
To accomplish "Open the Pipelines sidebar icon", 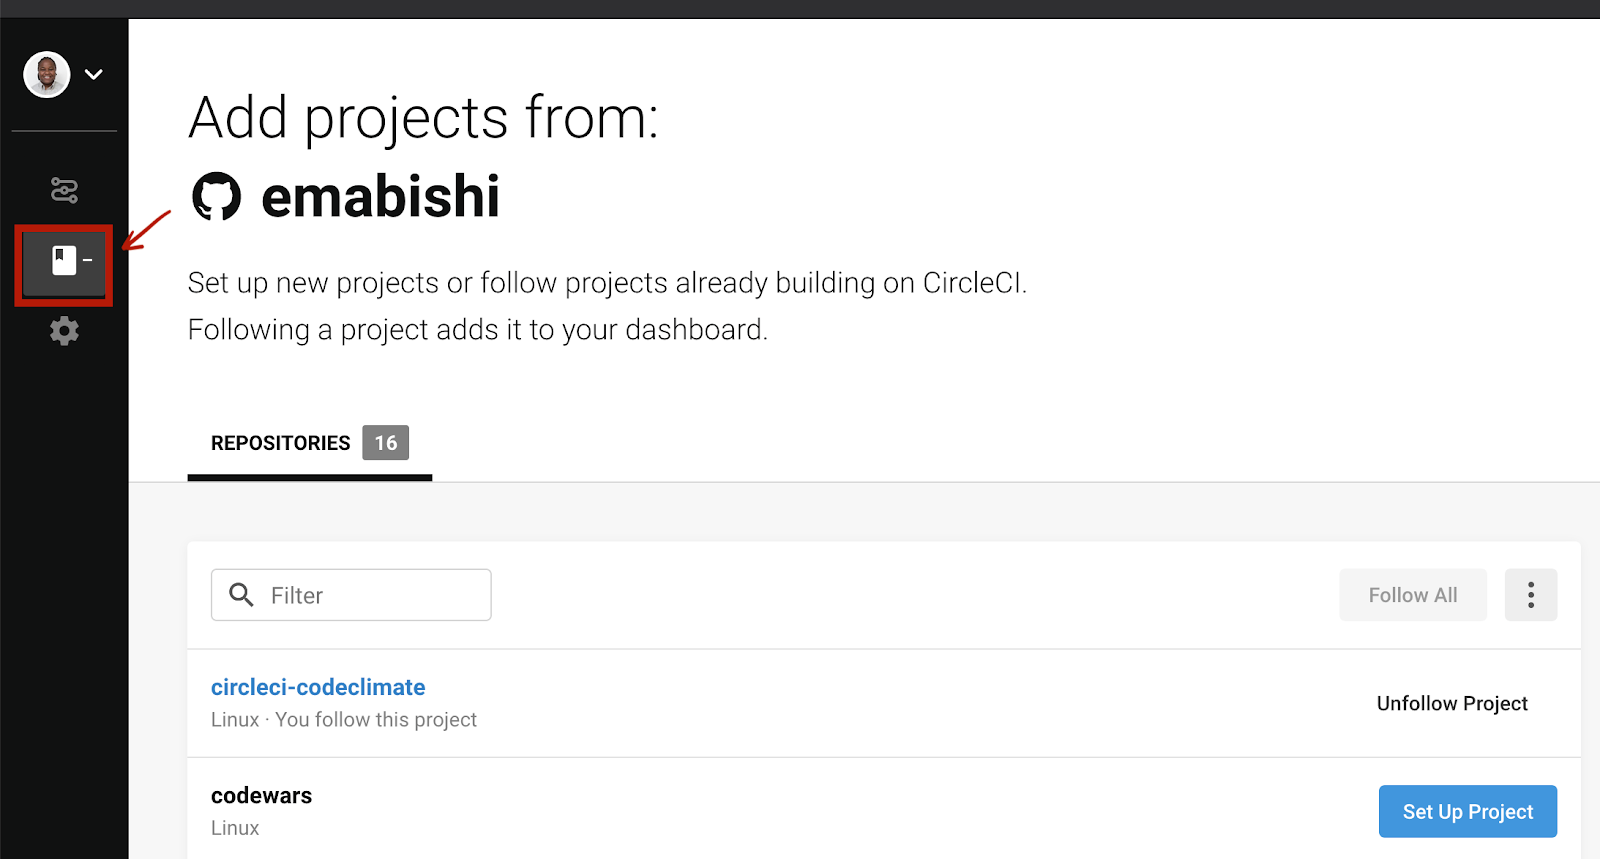I will pos(64,190).
